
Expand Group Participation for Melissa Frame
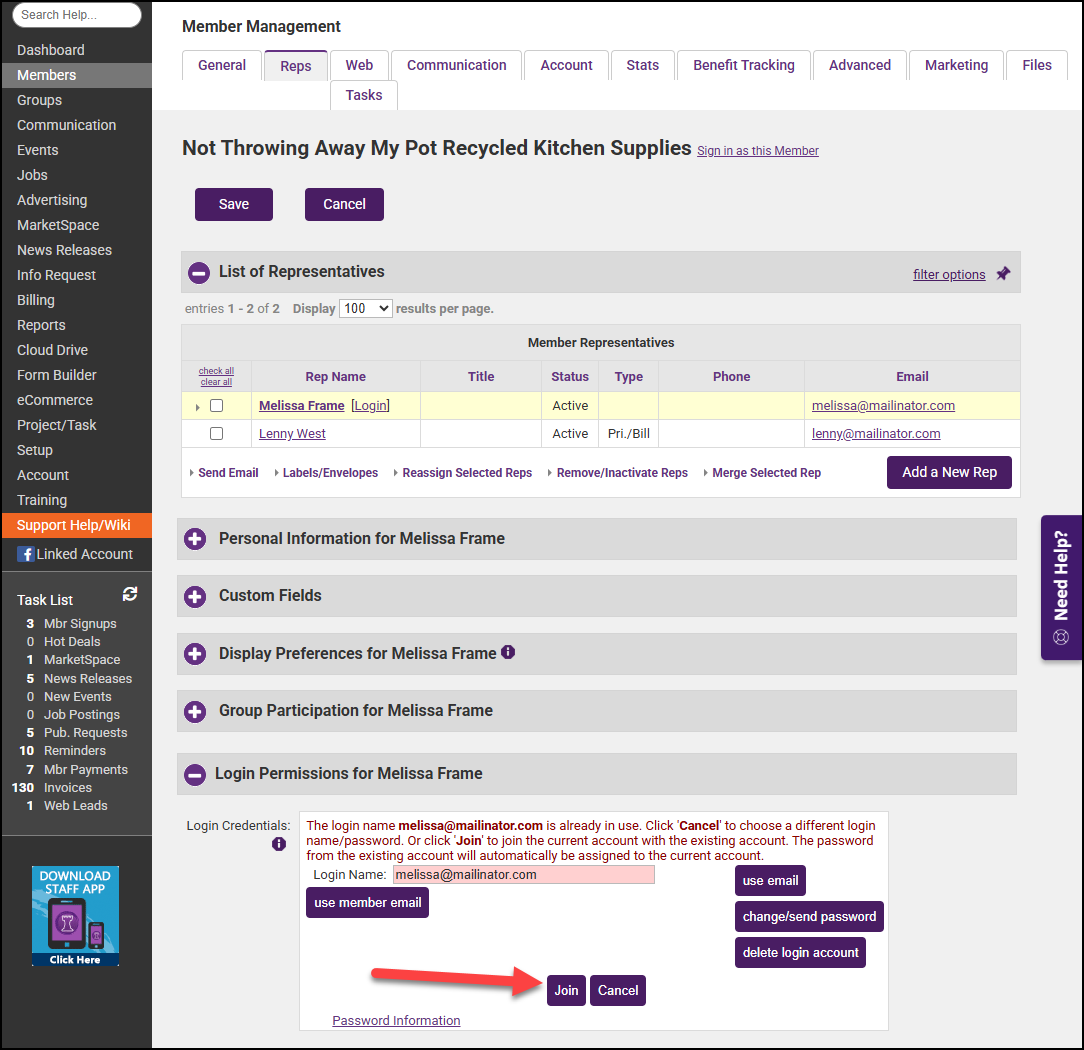tap(195, 711)
